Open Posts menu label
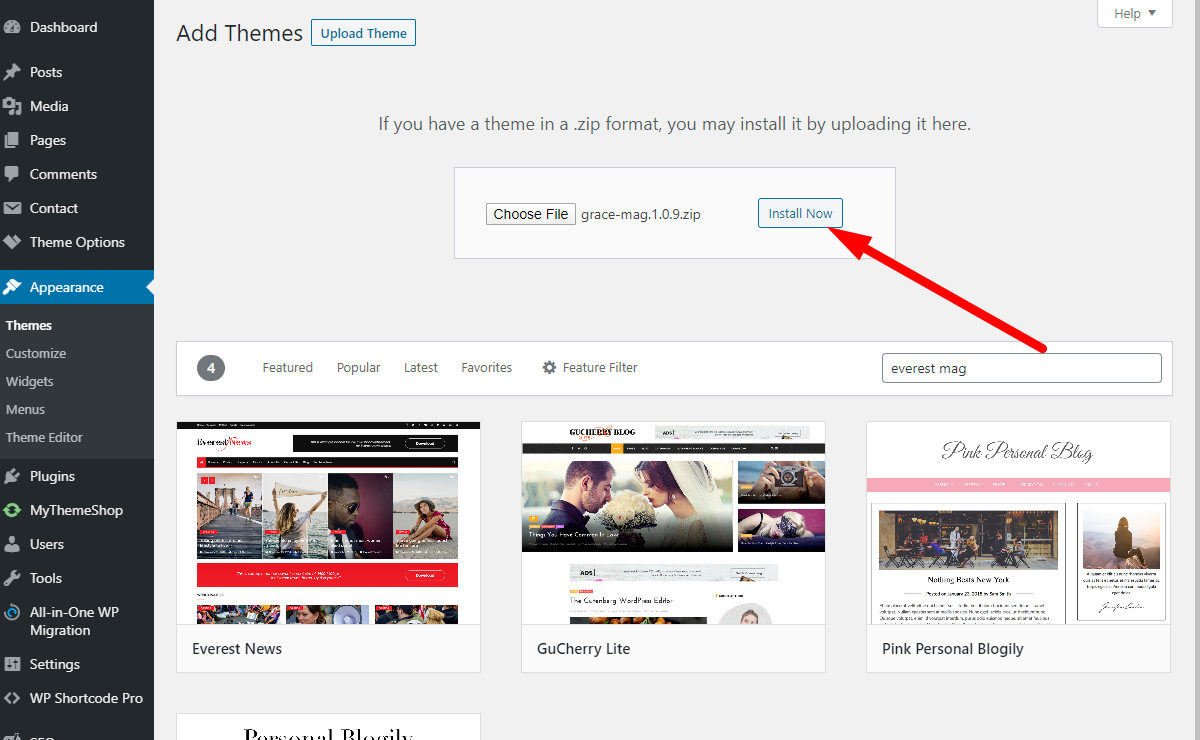Viewport: 1200px width, 740px height. click(x=46, y=72)
